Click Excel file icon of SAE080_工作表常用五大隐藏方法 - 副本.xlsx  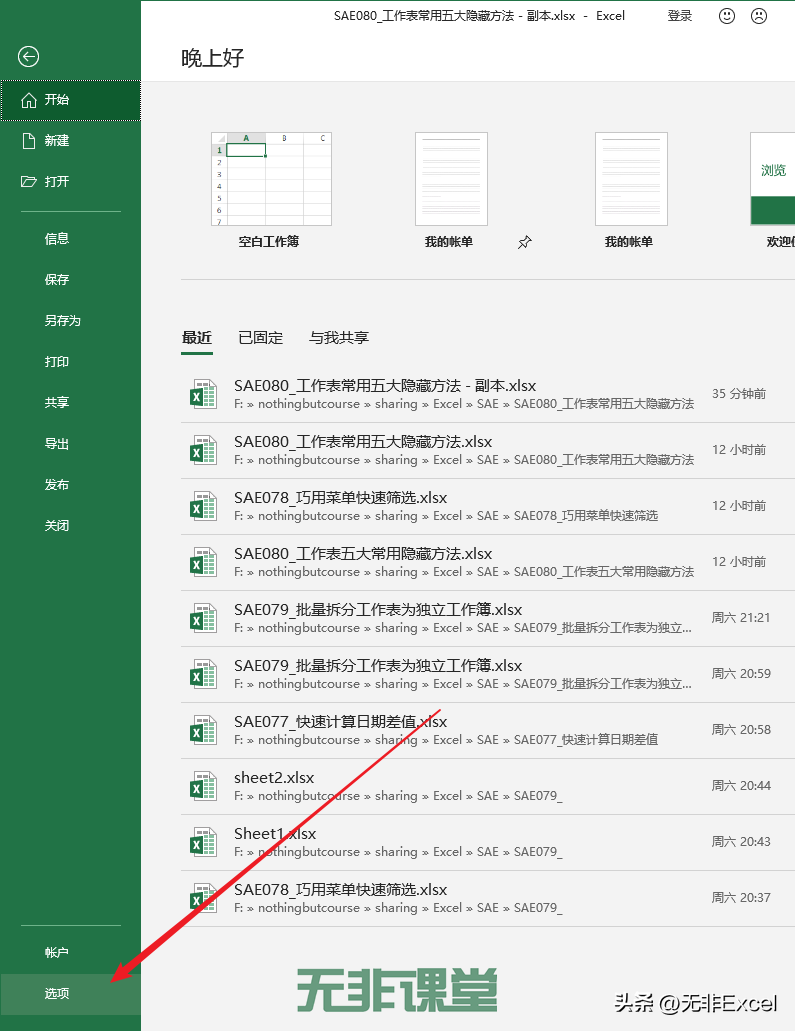[x=203, y=395]
